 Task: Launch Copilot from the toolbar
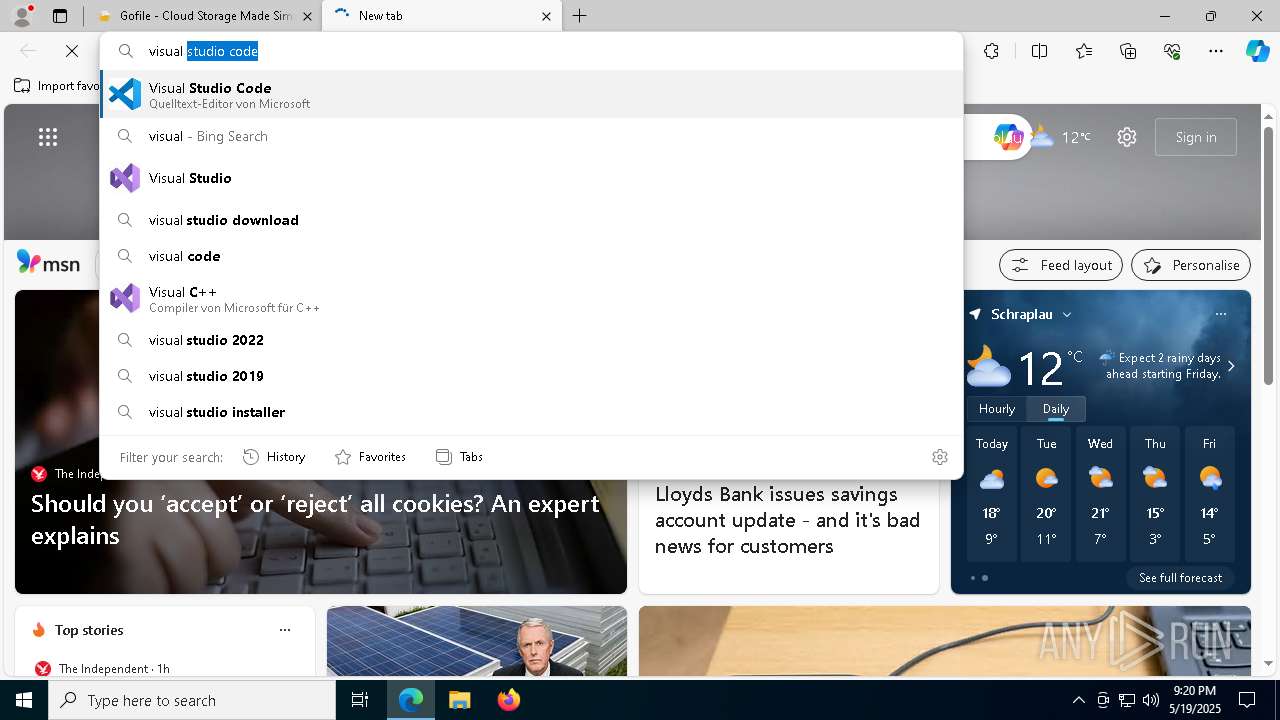[1257, 51]
